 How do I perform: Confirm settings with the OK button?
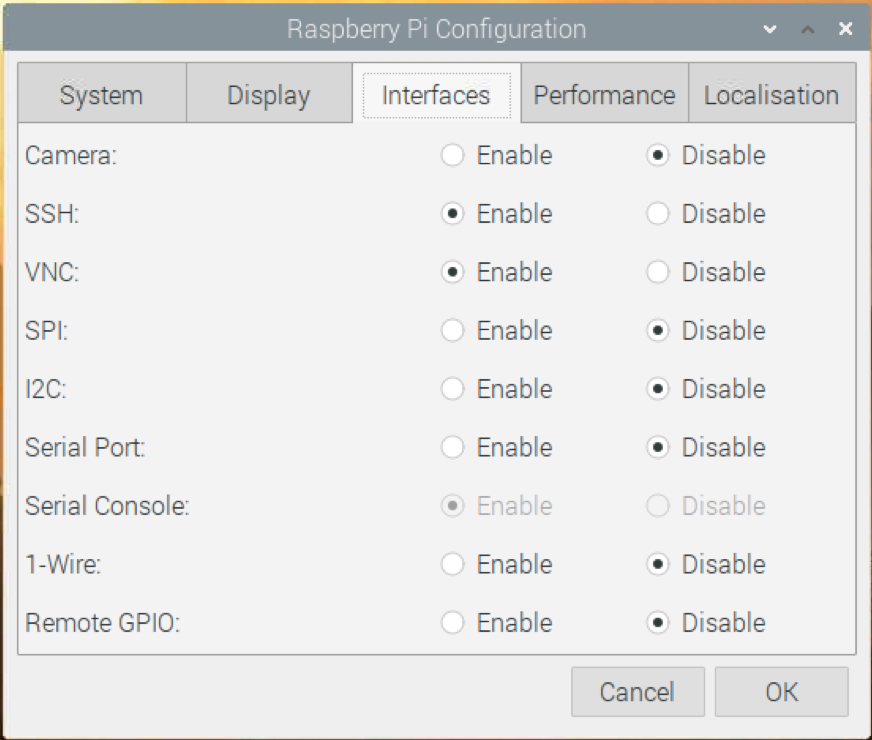click(781, 691)
